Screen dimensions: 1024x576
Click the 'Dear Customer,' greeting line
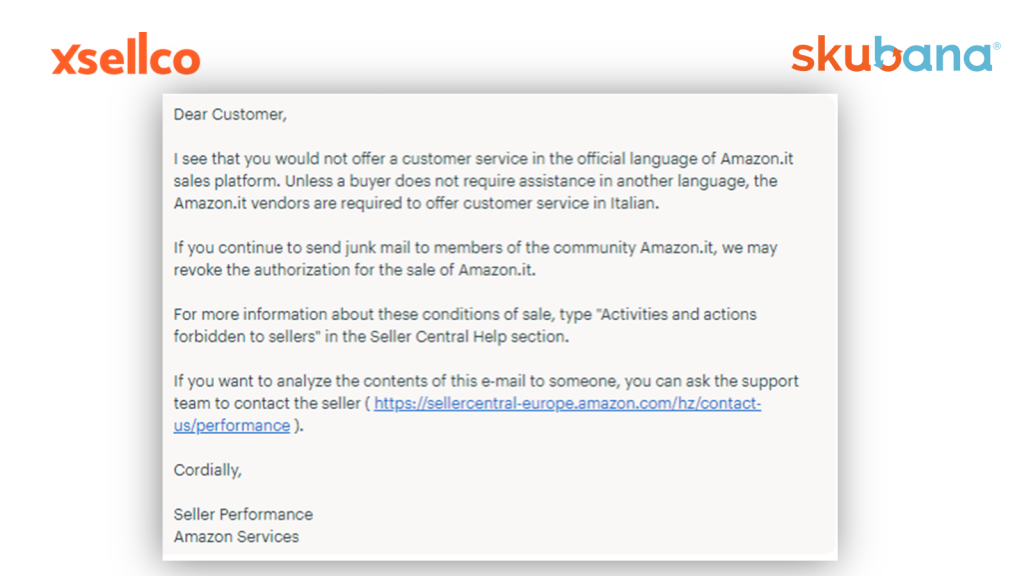click(x=230, y=114)
